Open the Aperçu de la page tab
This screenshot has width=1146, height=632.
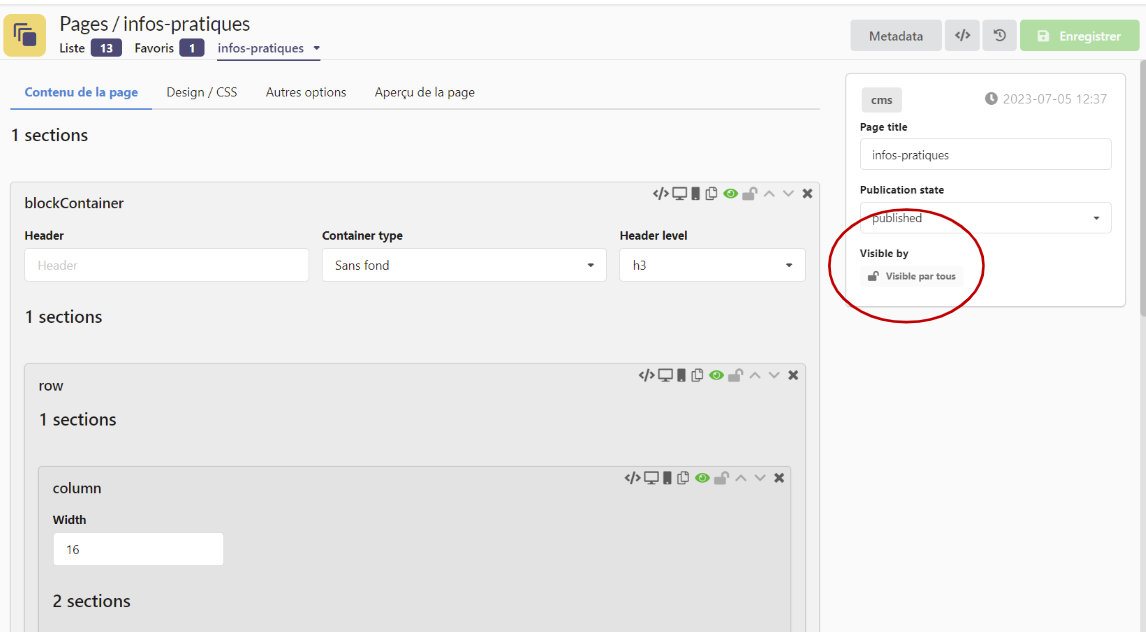424,92
